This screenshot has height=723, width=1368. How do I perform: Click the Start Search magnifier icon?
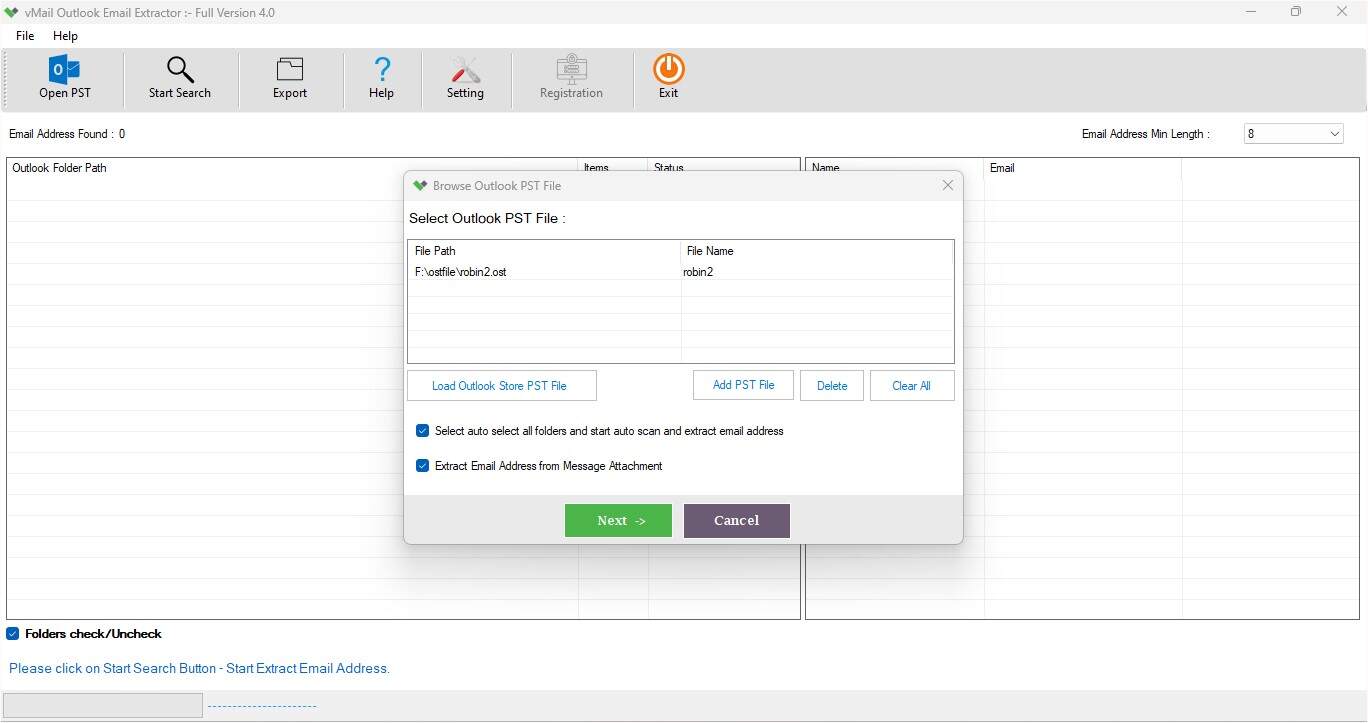180,69
